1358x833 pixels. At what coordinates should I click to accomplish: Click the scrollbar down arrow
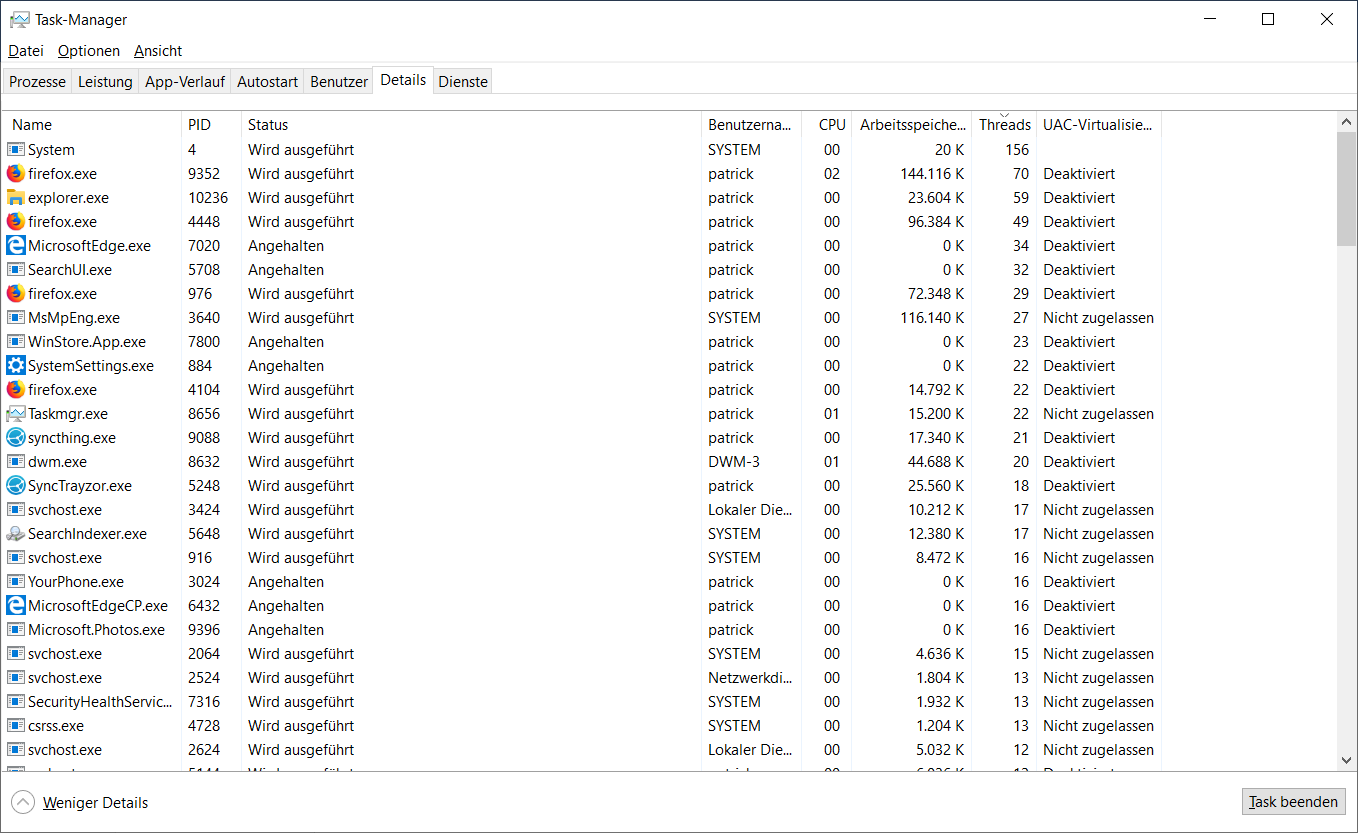1346,760
